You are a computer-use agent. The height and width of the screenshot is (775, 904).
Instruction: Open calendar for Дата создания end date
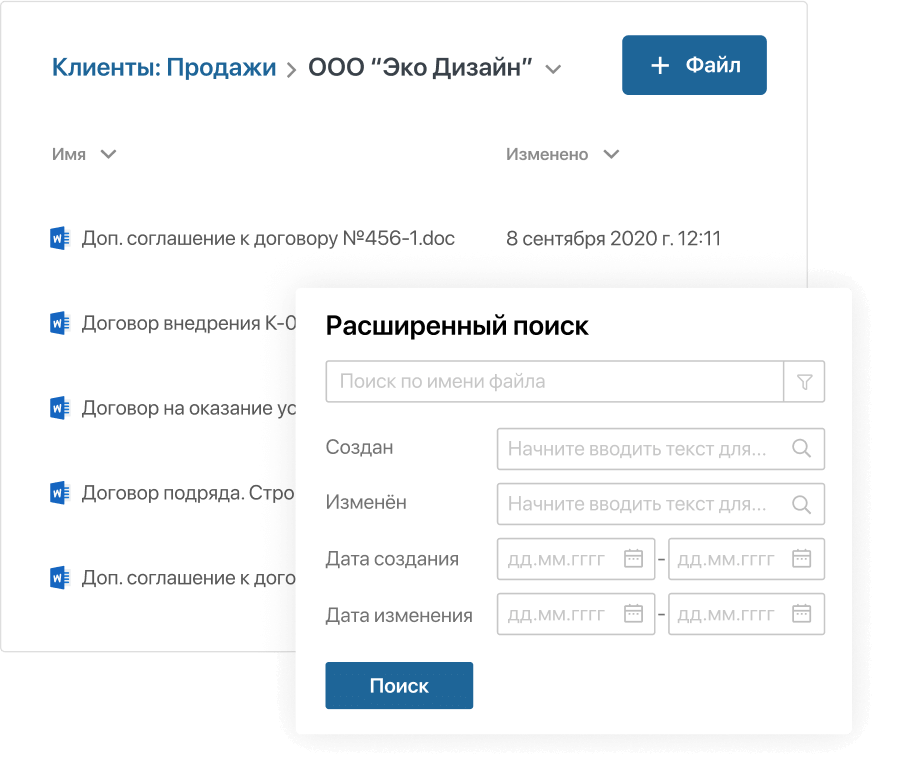point(802,558)
